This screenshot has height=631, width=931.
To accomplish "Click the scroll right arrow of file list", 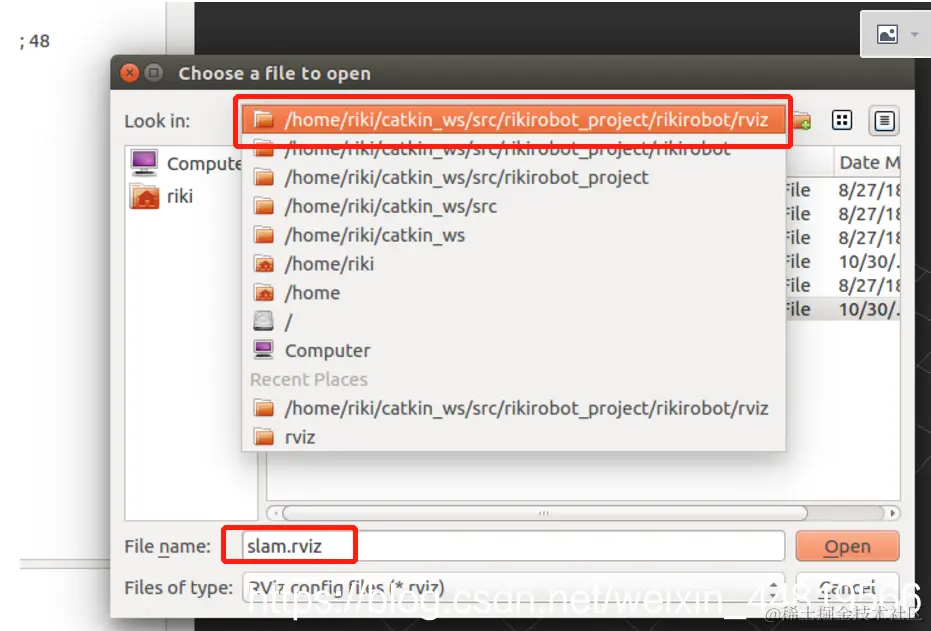I will [x=892, y=513].
